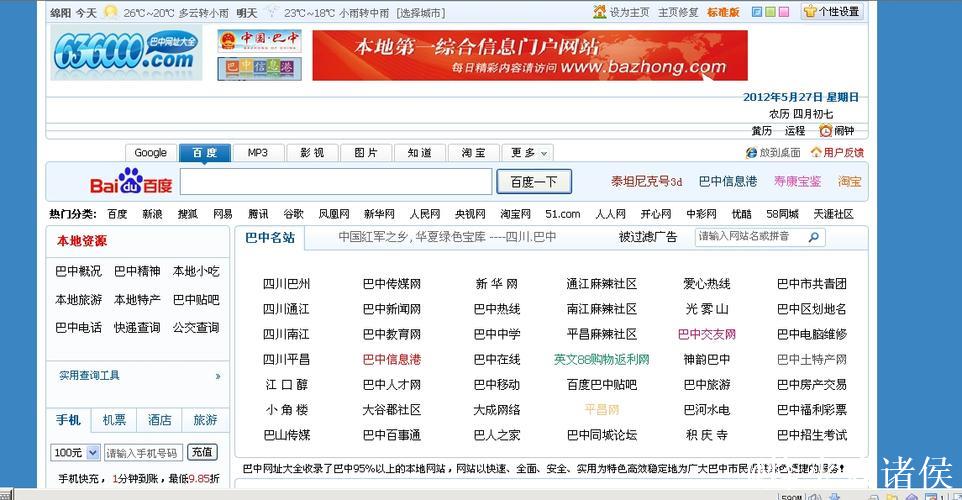Image resolution: width=962 pixels, height=500 pixels.
Task: Open the 中国·巴中 emblem banner
Action: [x=260, y=41]
